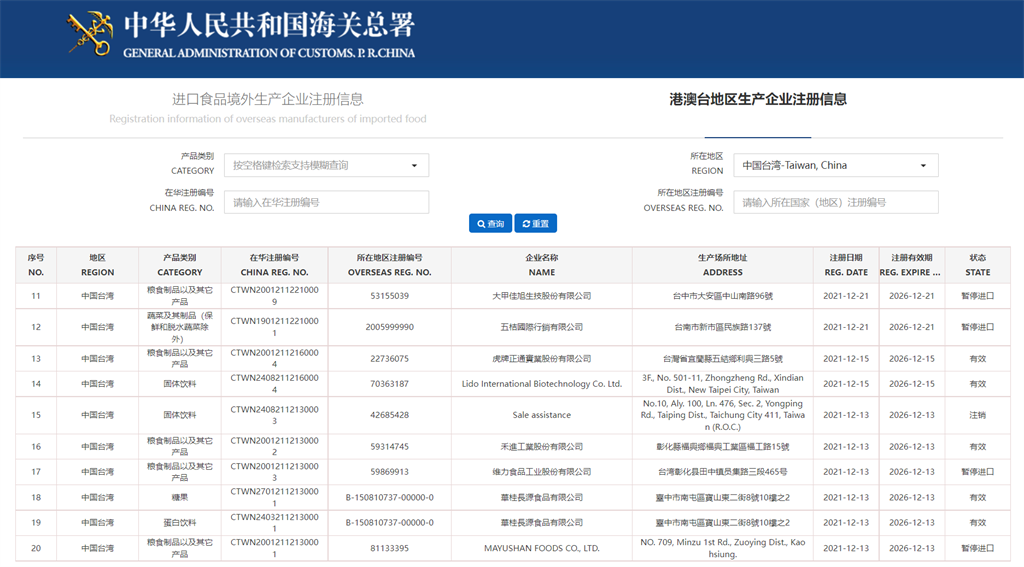This screenshot has height=567, width=1024.
Task: Open the product category dropdown
Action: pyautogui.click(x=326, y=165)
